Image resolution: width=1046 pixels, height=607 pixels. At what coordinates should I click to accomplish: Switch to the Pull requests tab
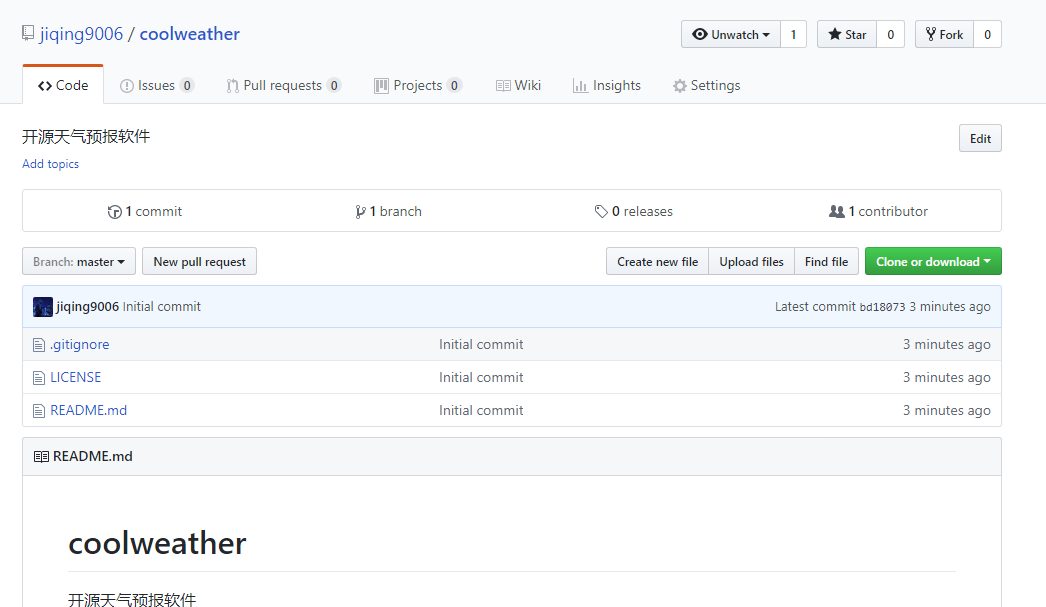click(x=284, y=85)
